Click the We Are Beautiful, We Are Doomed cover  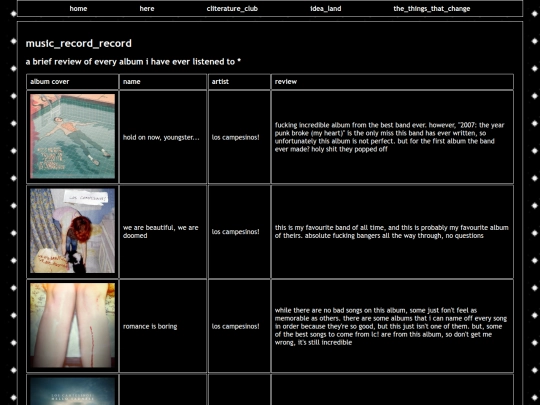(72, 231)
